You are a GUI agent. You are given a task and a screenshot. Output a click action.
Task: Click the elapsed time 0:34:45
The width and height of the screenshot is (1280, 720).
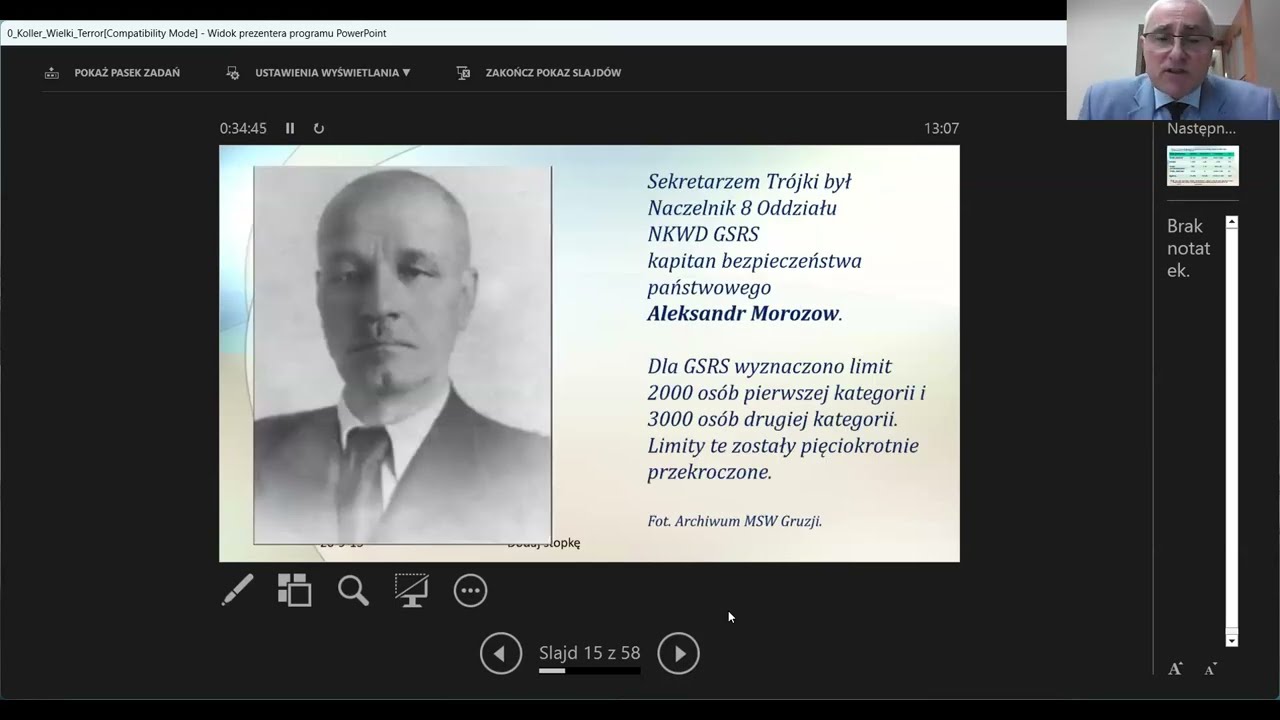tap(243, 128)
